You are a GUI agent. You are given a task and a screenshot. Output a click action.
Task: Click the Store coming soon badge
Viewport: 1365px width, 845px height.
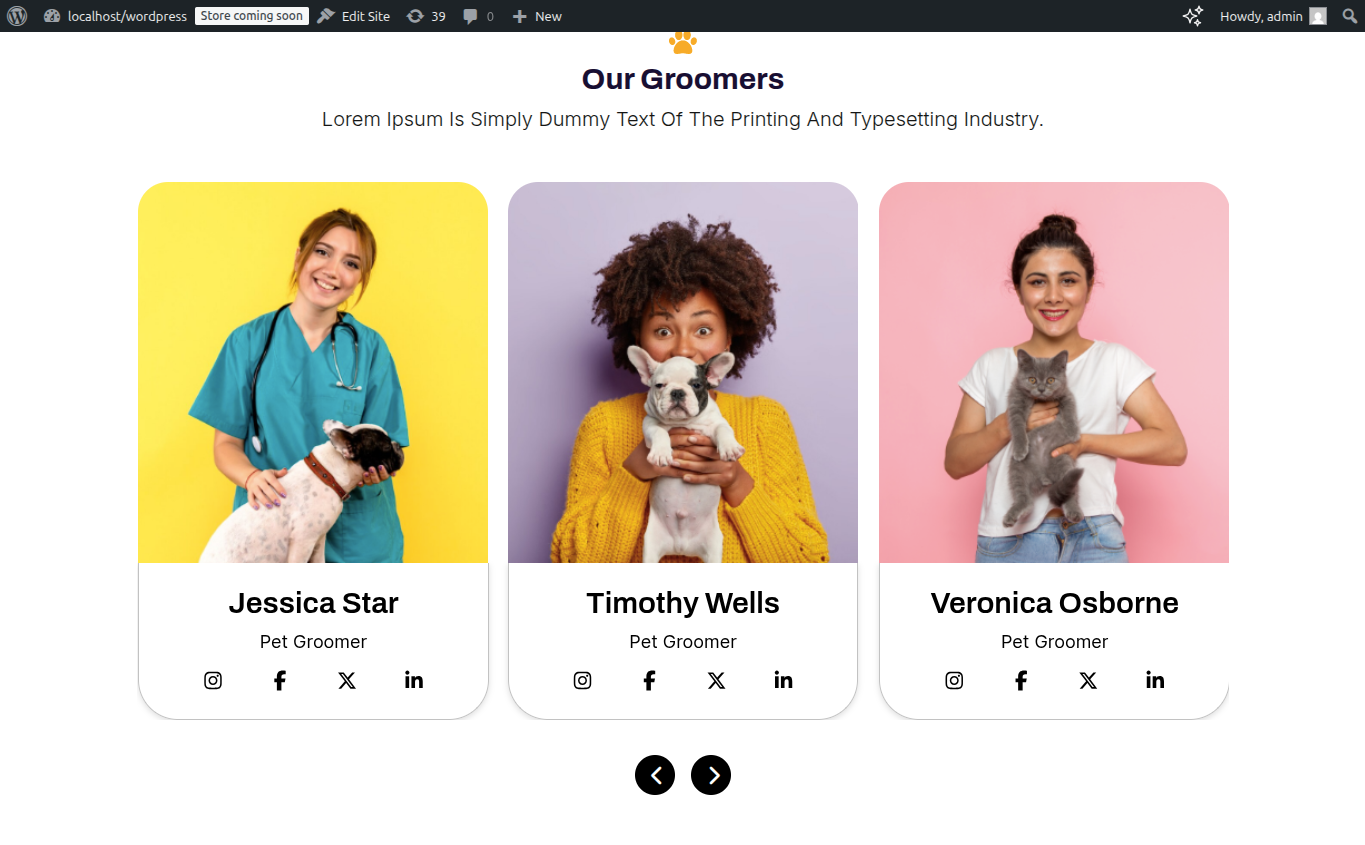click(x=252, y=16)
